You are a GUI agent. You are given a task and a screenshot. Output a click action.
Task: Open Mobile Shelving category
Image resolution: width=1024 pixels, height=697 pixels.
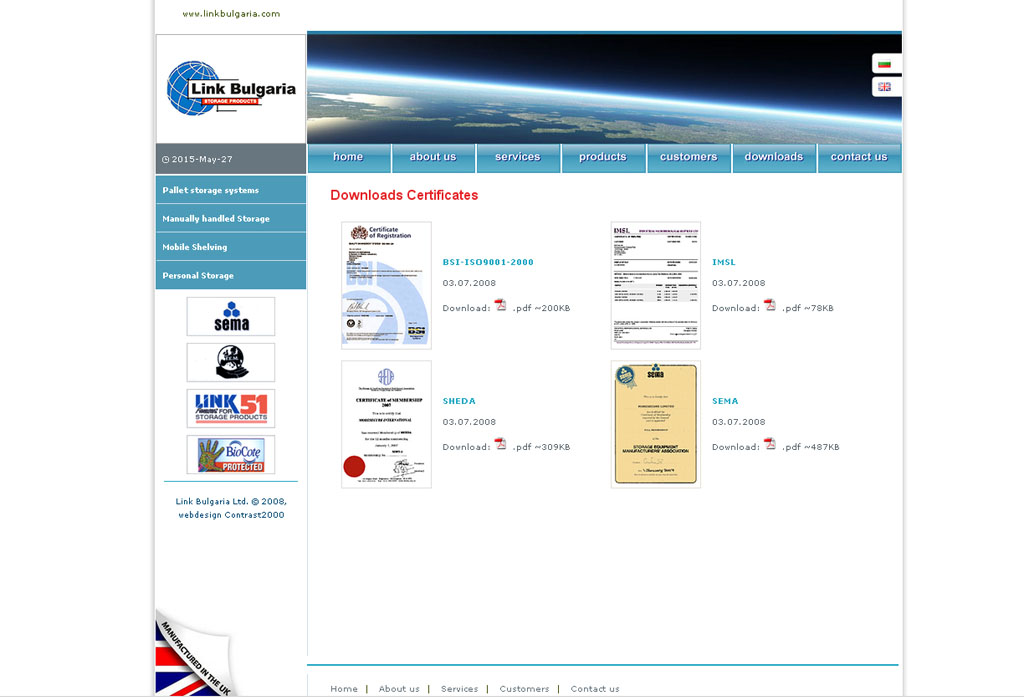pos(195,247)
